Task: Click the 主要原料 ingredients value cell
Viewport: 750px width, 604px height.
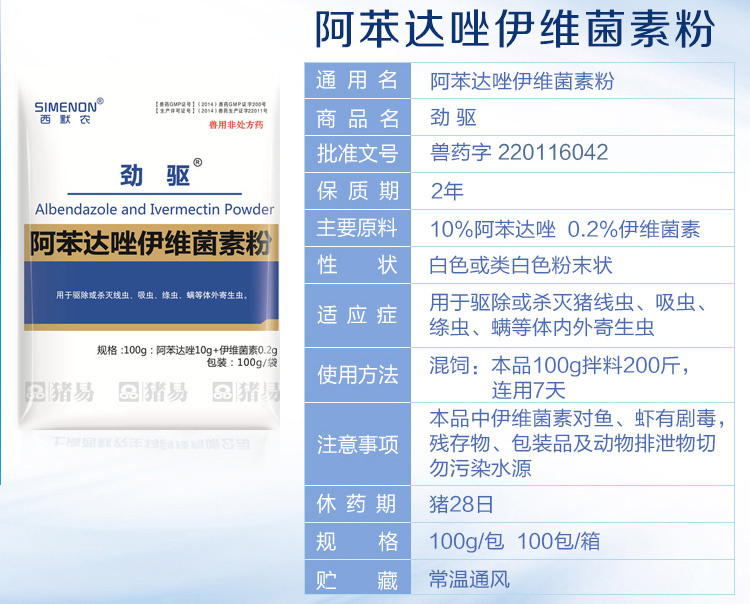Action: [565, 228]
